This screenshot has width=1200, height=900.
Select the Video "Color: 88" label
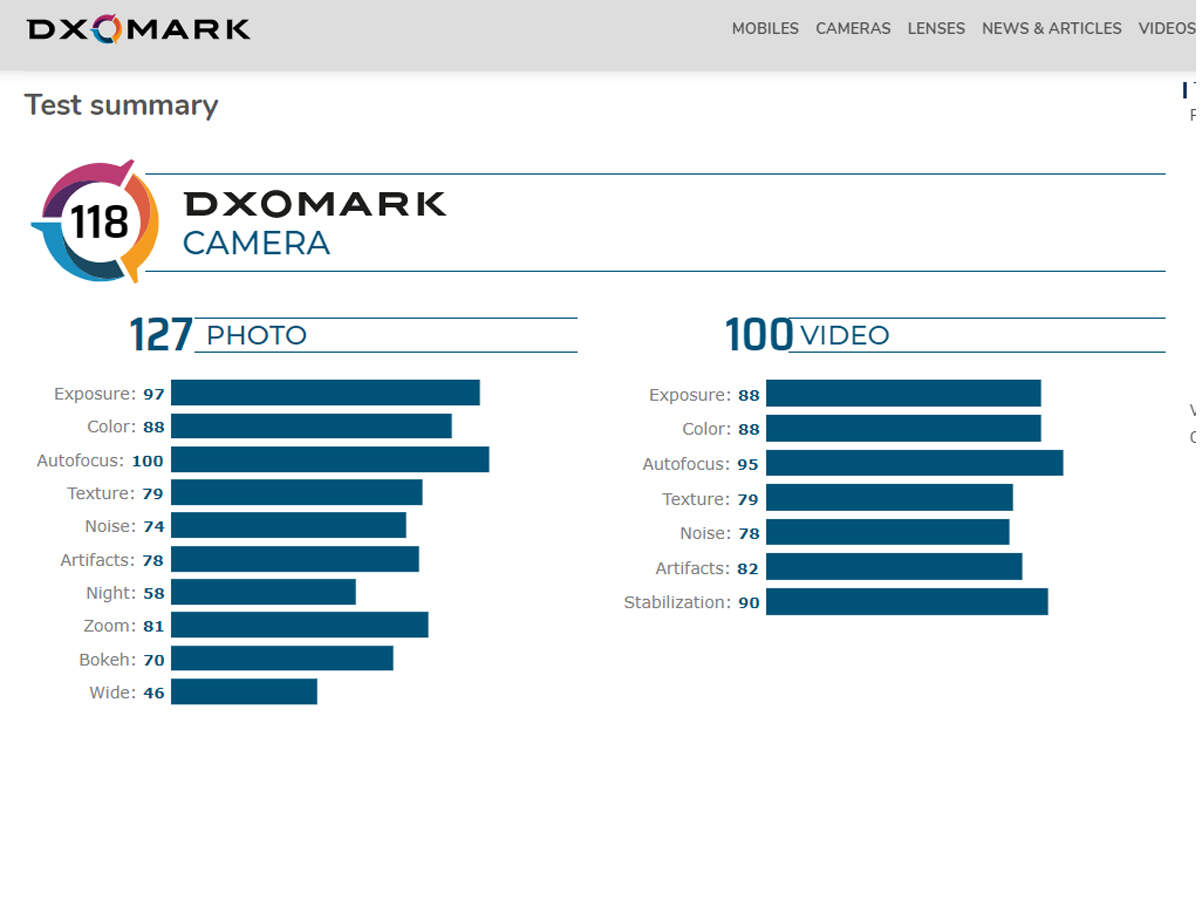tap(721, 429)
